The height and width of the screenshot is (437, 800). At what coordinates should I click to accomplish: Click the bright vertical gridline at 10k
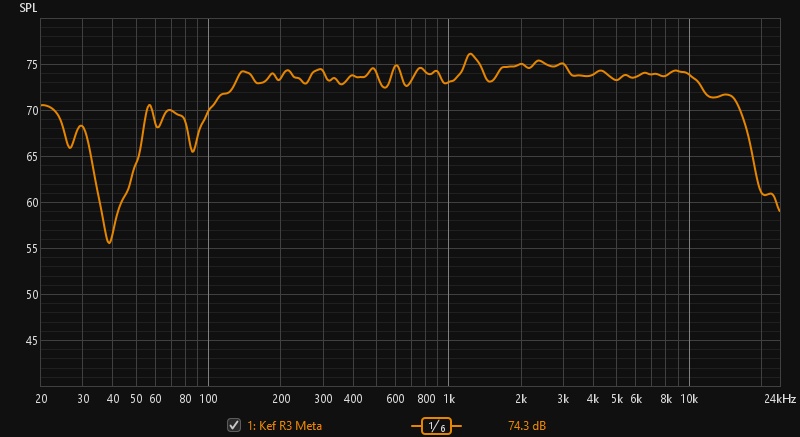(x=689, y=250)
